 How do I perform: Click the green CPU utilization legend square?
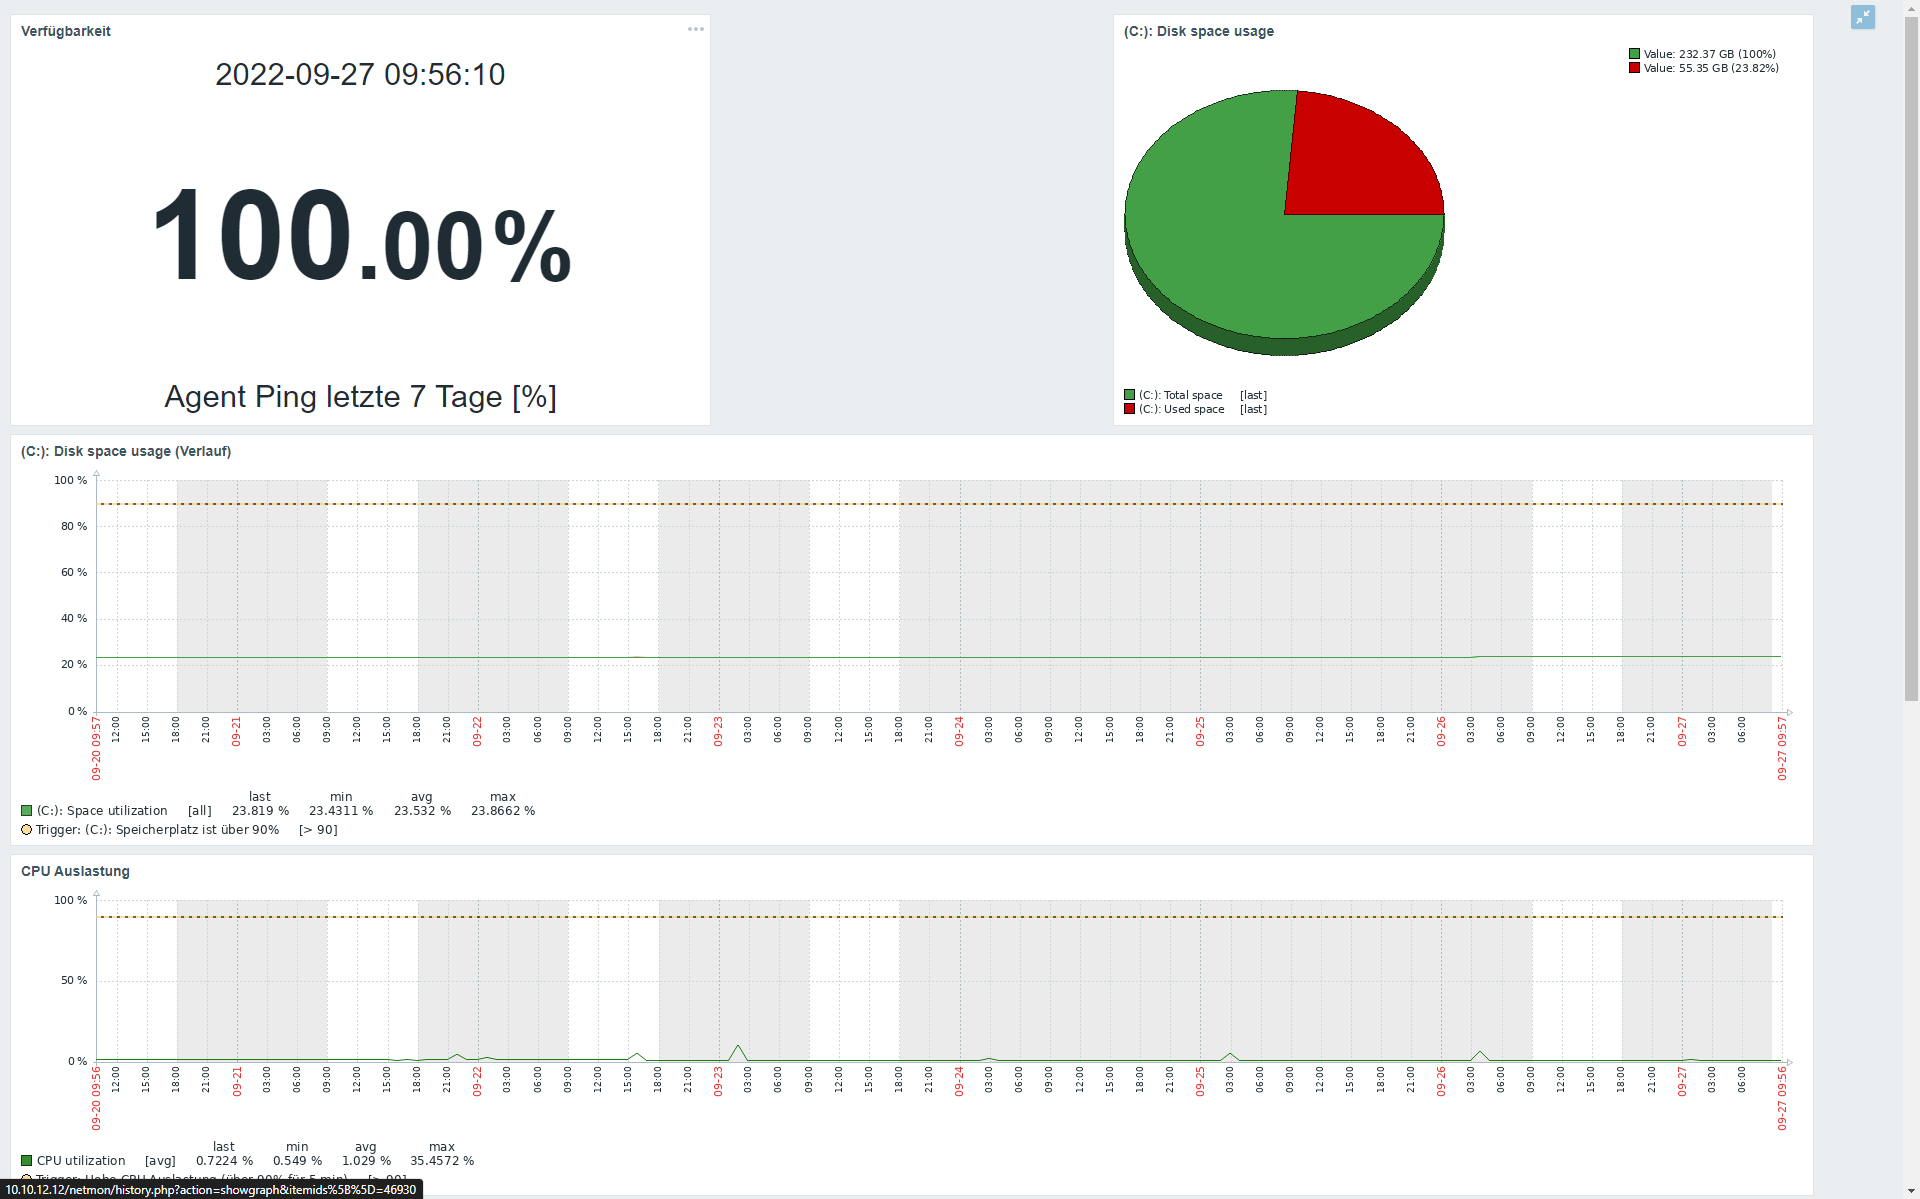tap(27, 1161)
